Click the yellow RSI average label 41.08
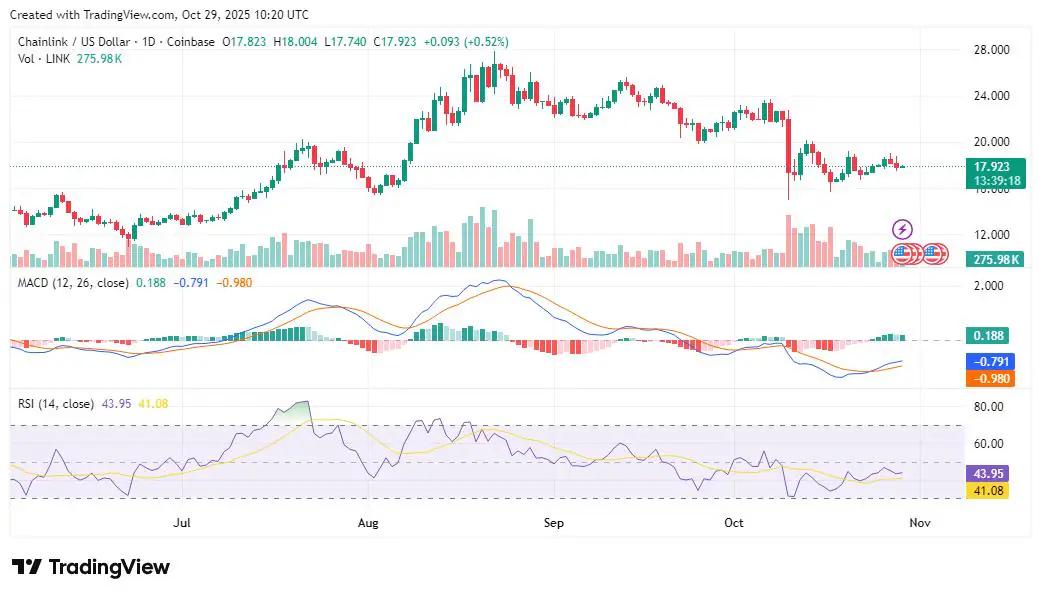This screenshot has height=597, width=1041. pyautogui.click(x=990, y=490)
